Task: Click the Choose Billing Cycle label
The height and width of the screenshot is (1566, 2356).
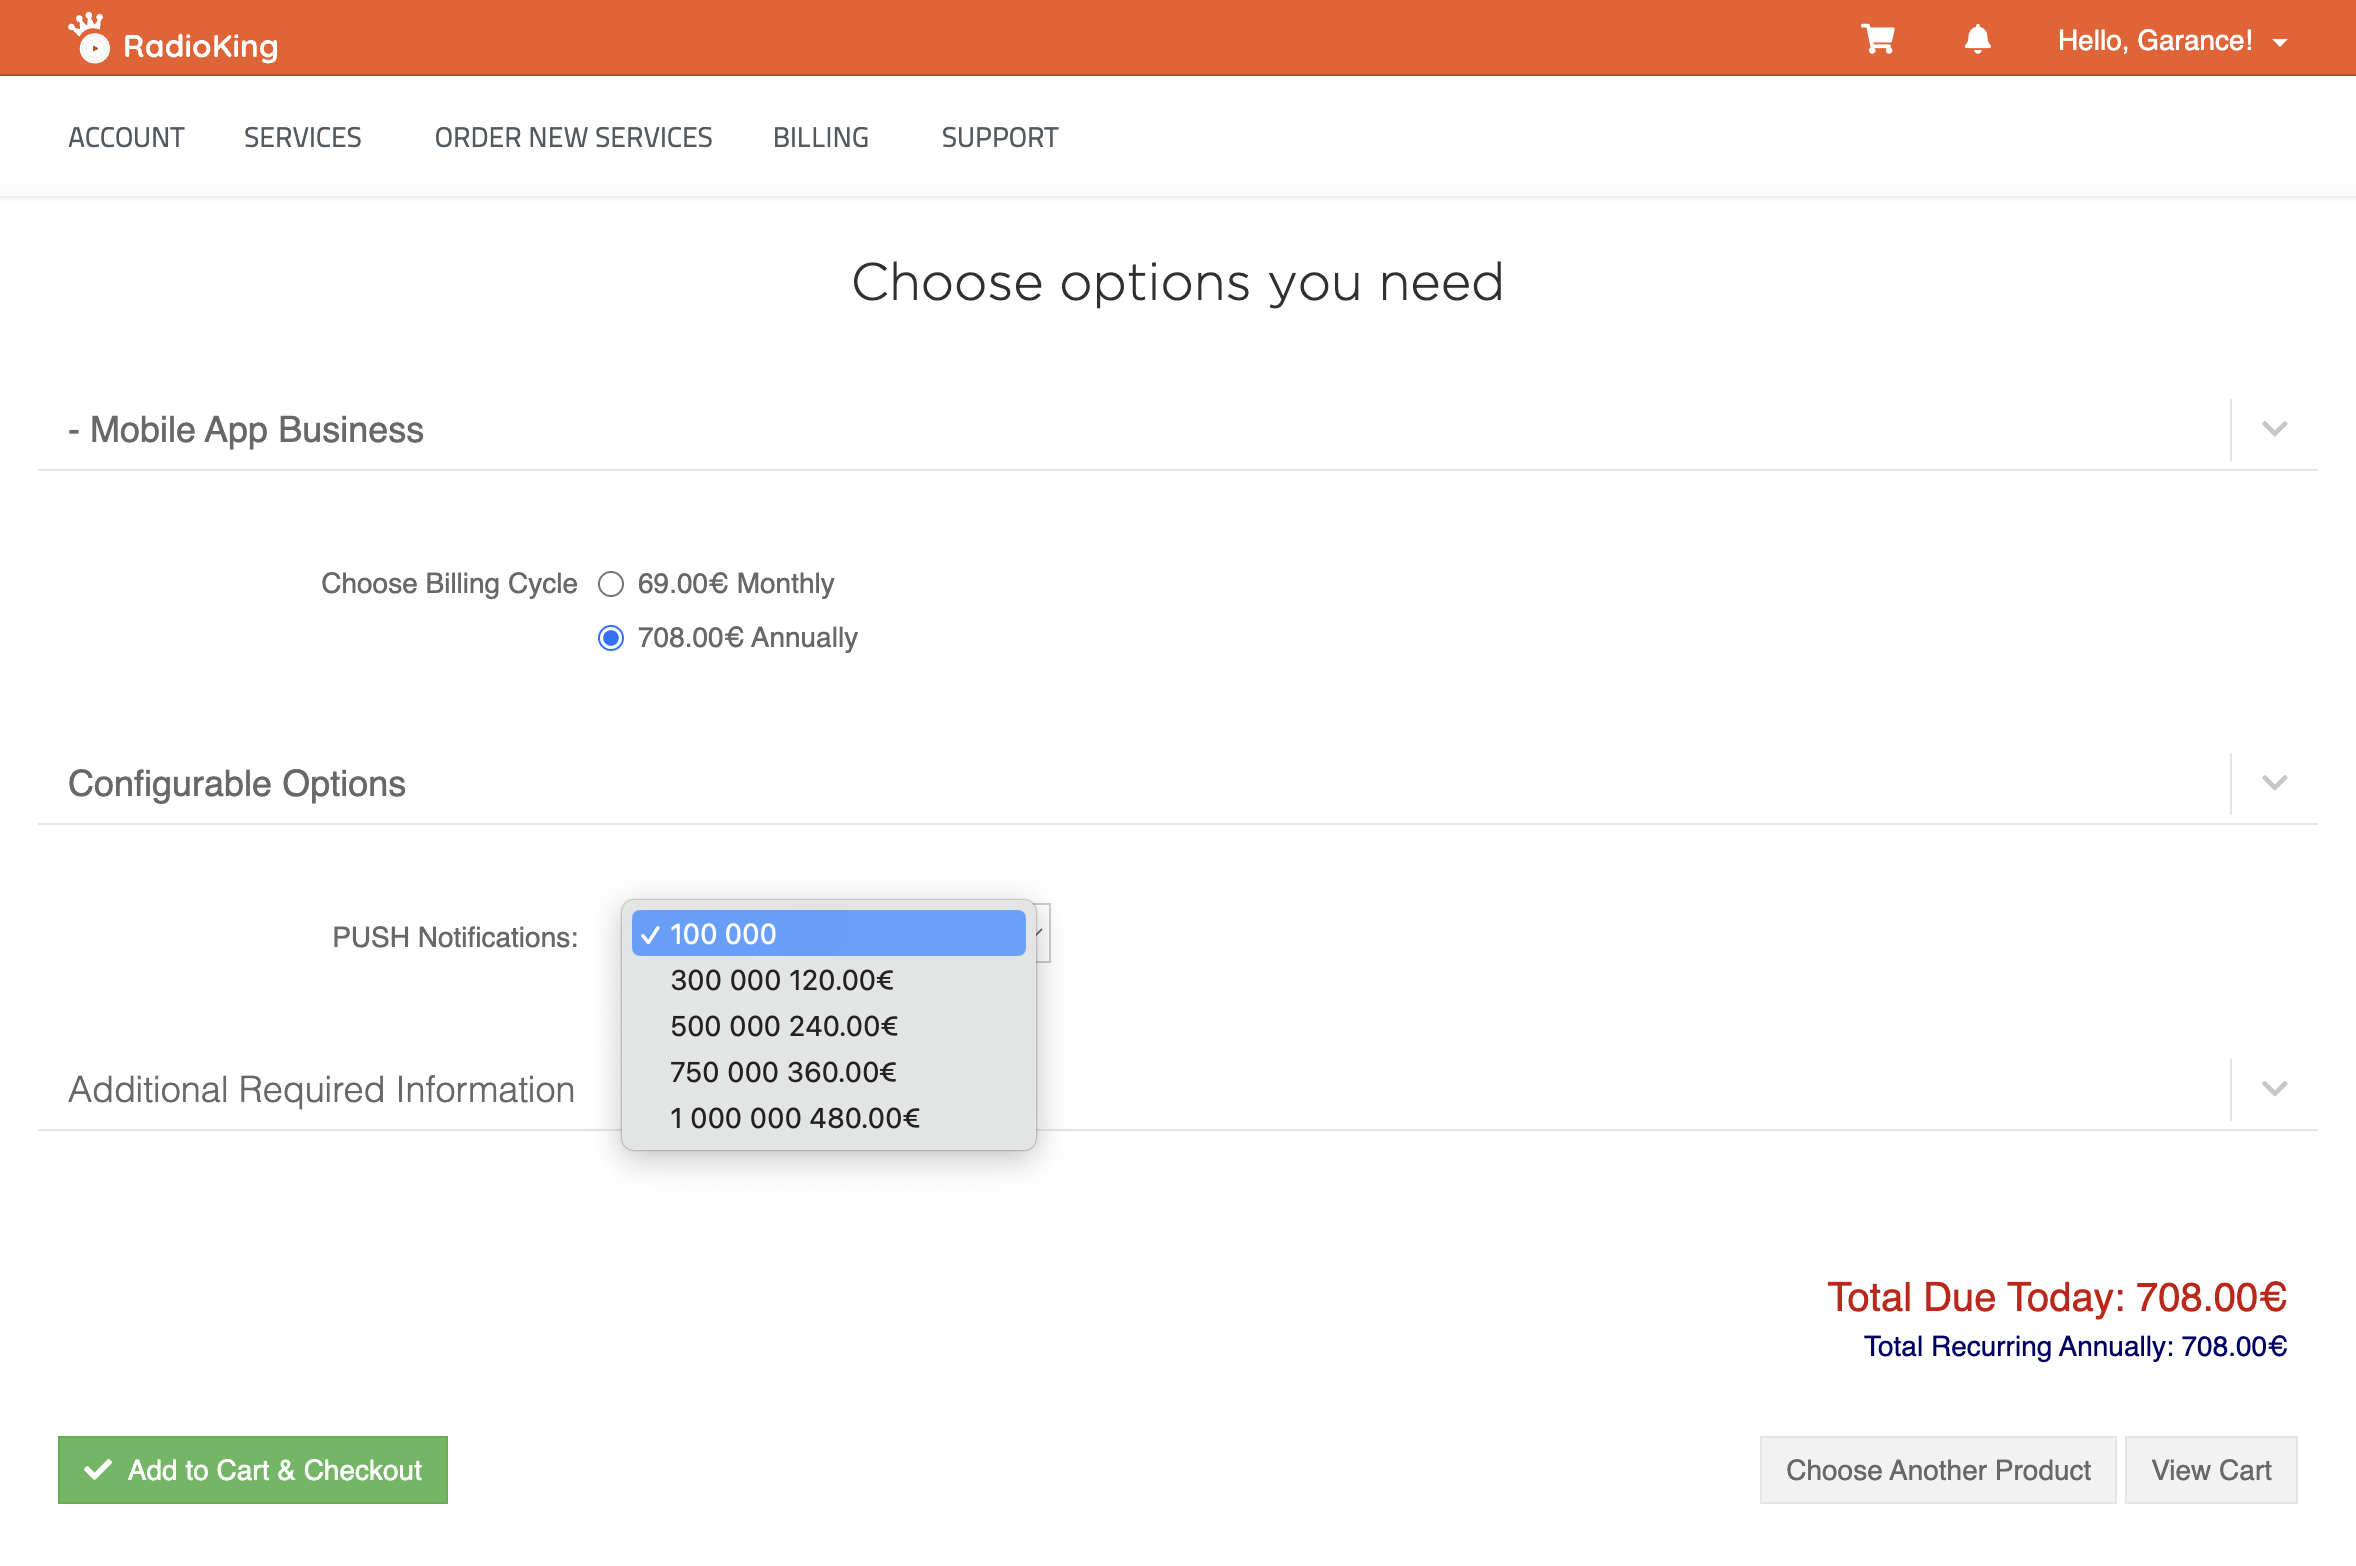Action: point(448,584)
